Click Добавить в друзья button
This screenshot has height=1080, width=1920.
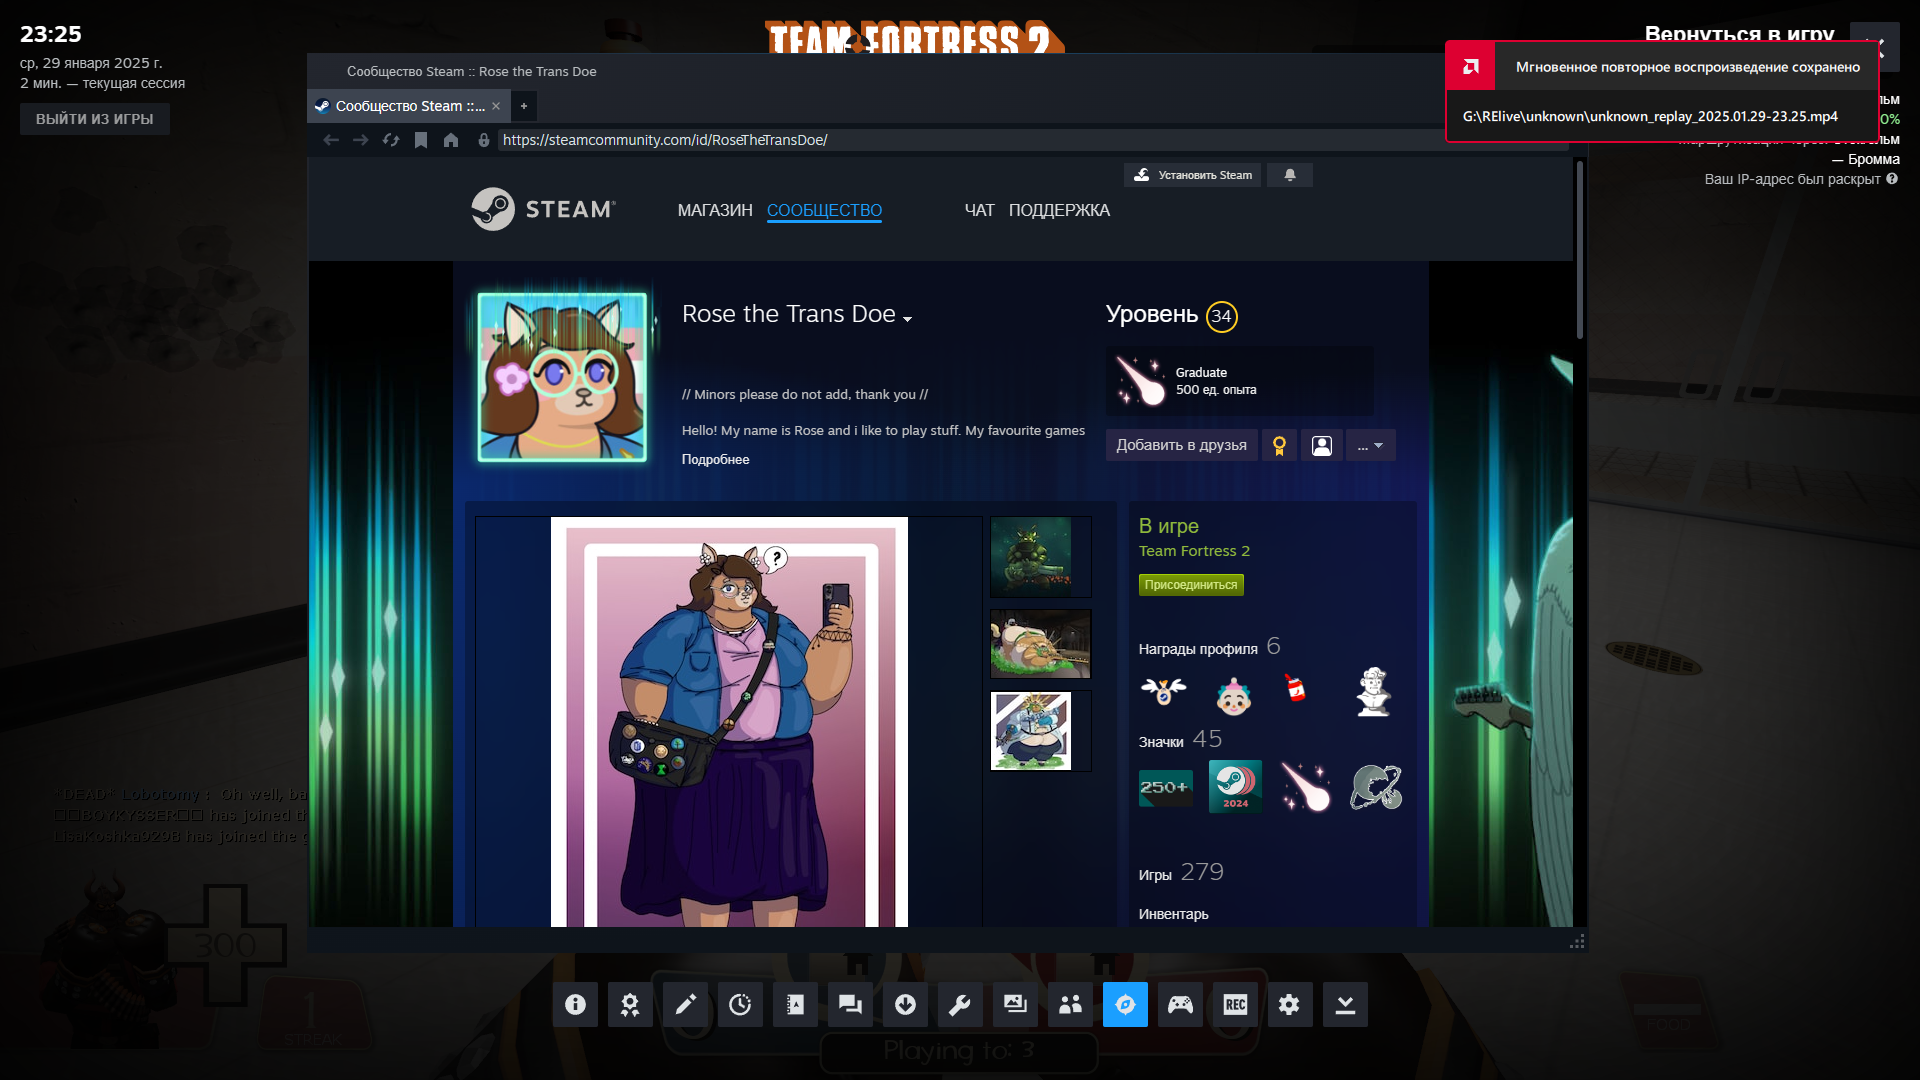[x=1181, y=445]
